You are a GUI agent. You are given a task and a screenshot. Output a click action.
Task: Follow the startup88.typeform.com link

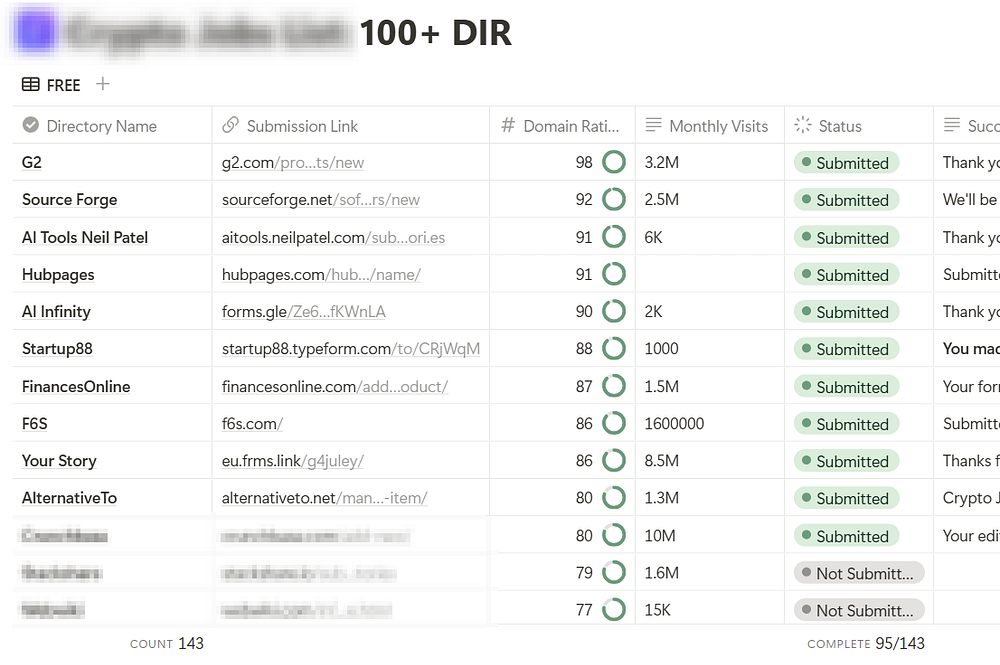(351, 349)
